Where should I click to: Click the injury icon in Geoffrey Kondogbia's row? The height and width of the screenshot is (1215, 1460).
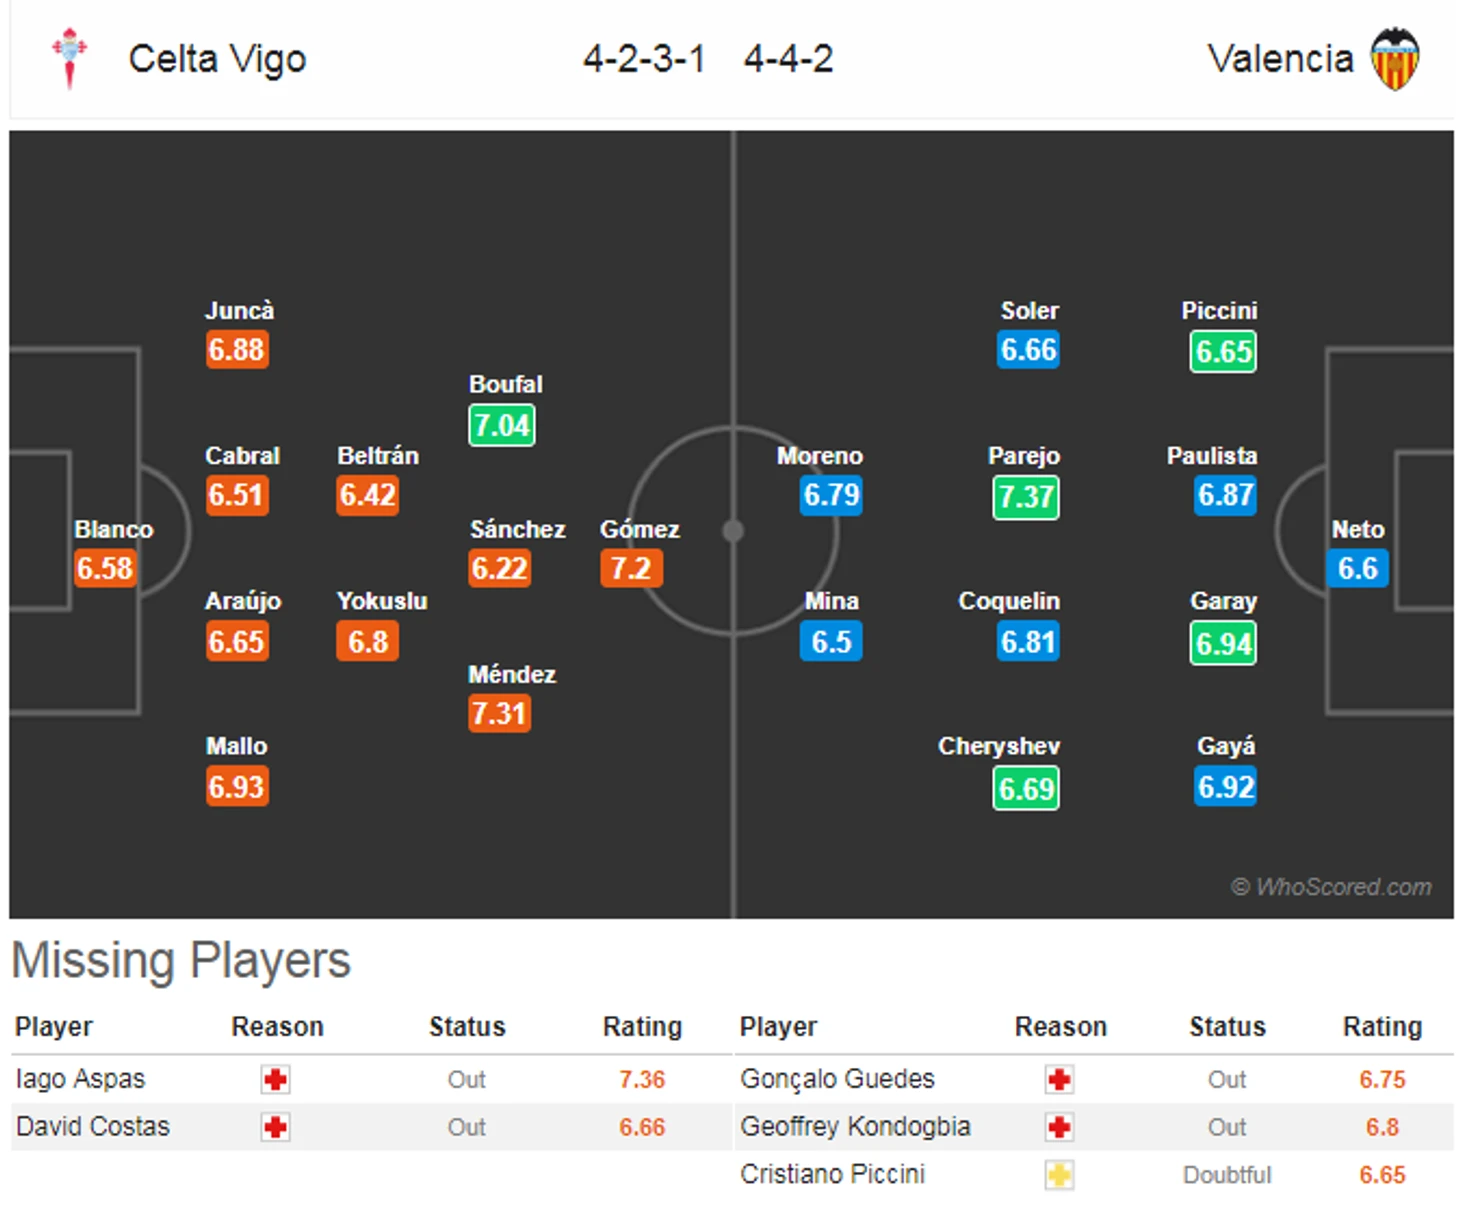tap(1059, 1127)
